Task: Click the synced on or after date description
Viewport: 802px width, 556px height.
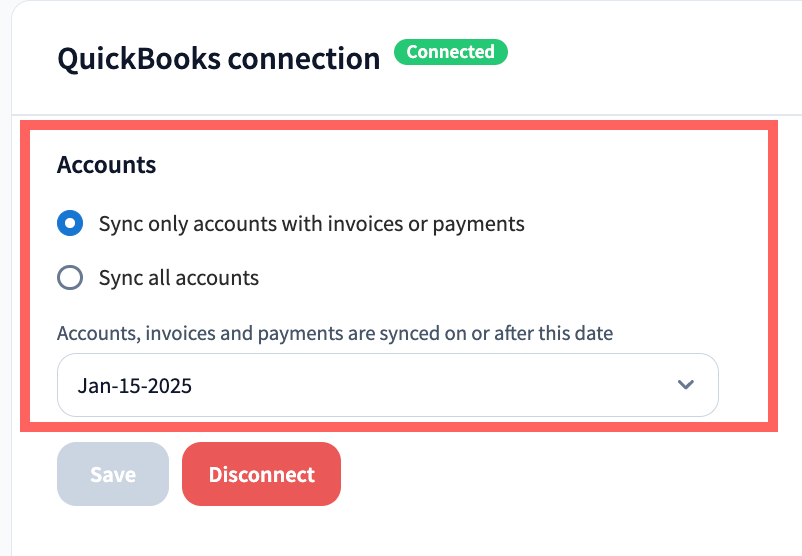Action: 335,333
